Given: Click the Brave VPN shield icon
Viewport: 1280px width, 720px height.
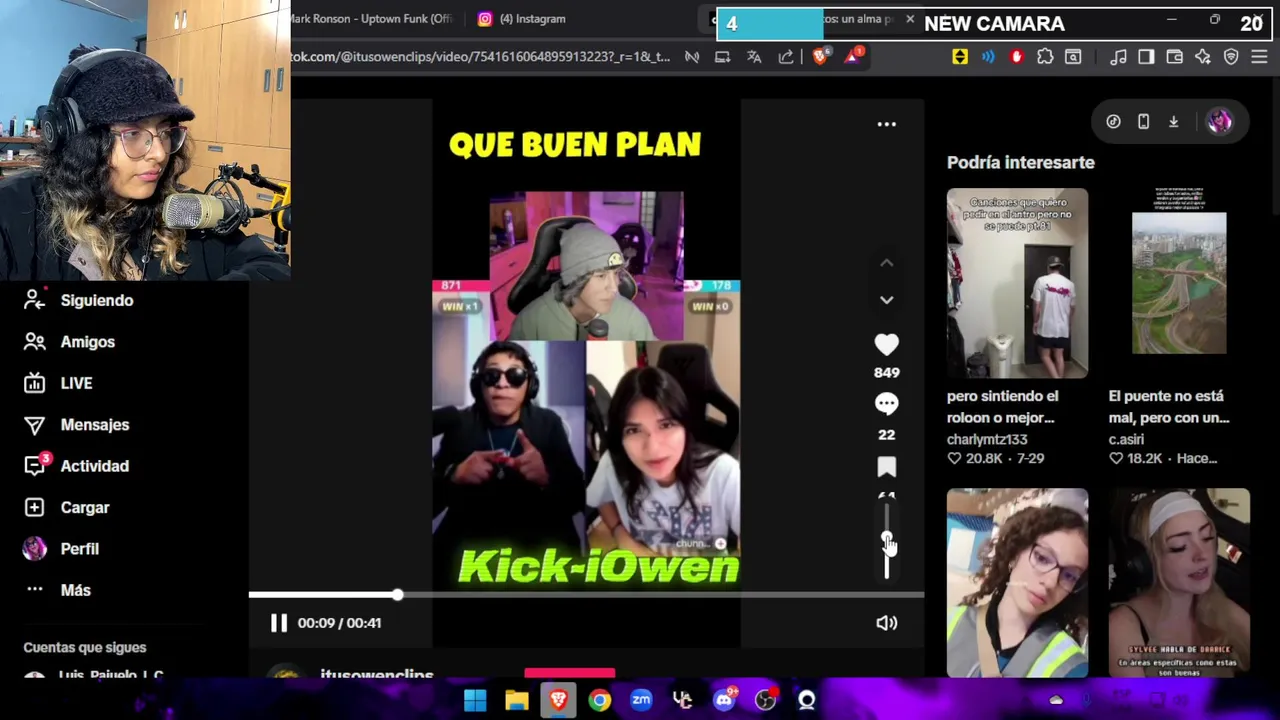Looking at the screenshot, I should 1231,57.
